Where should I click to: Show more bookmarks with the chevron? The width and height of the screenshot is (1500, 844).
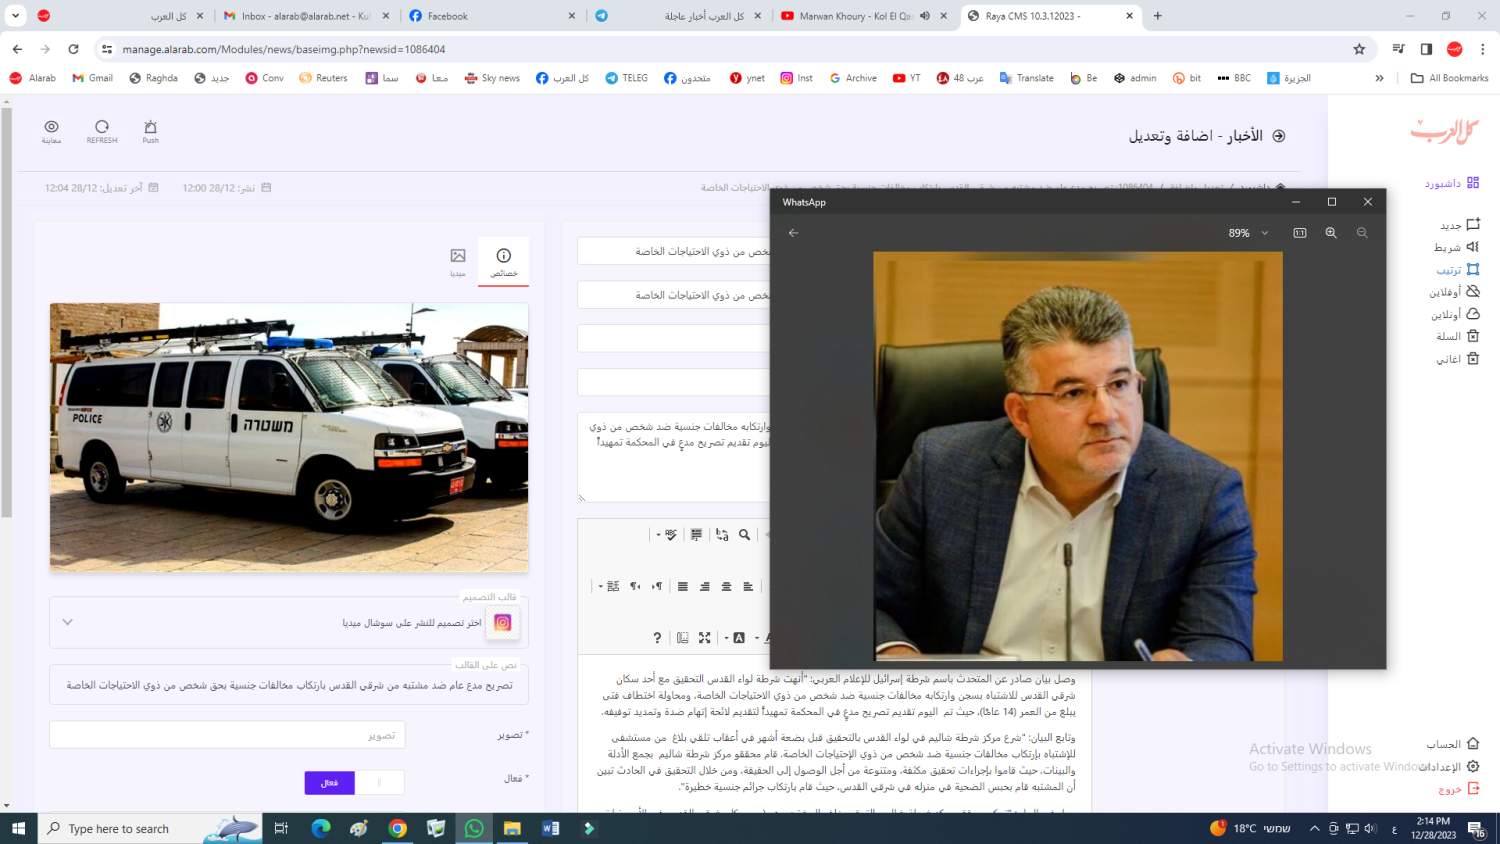[x=1379, y=78]
